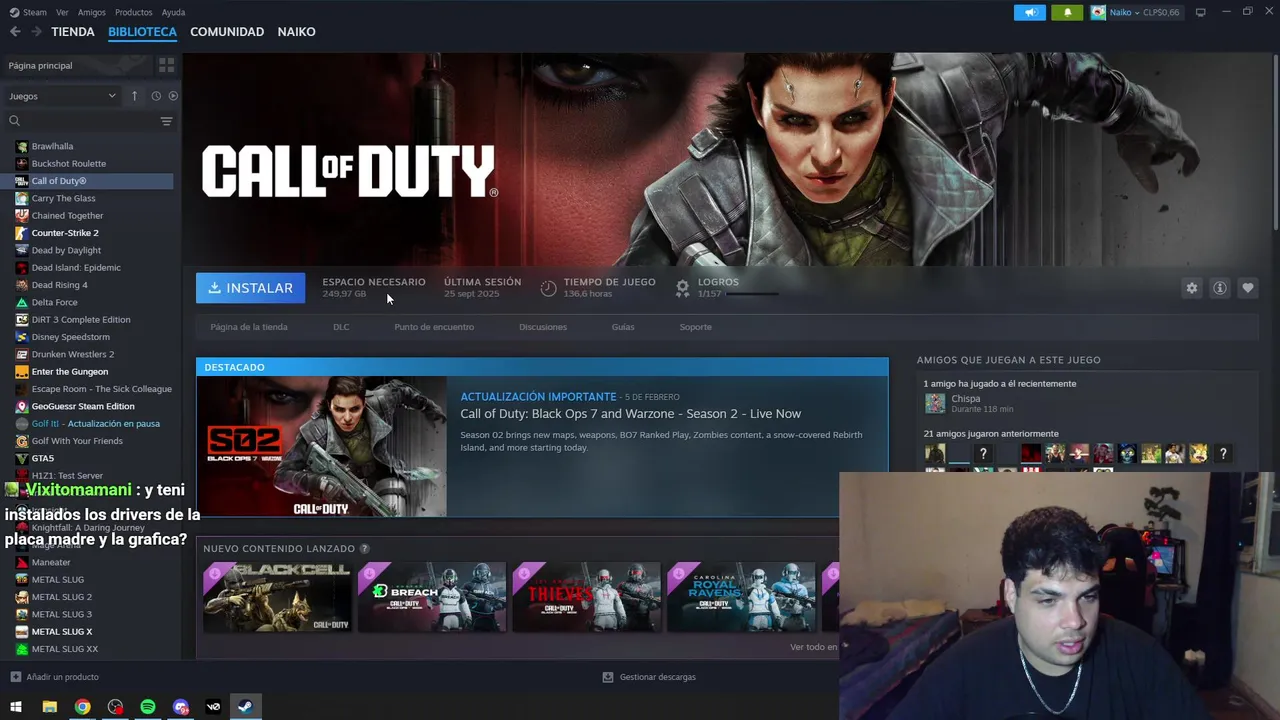Select Golf It! in the list
This screenshot has width=1280, height=720.
coord(95,424)
